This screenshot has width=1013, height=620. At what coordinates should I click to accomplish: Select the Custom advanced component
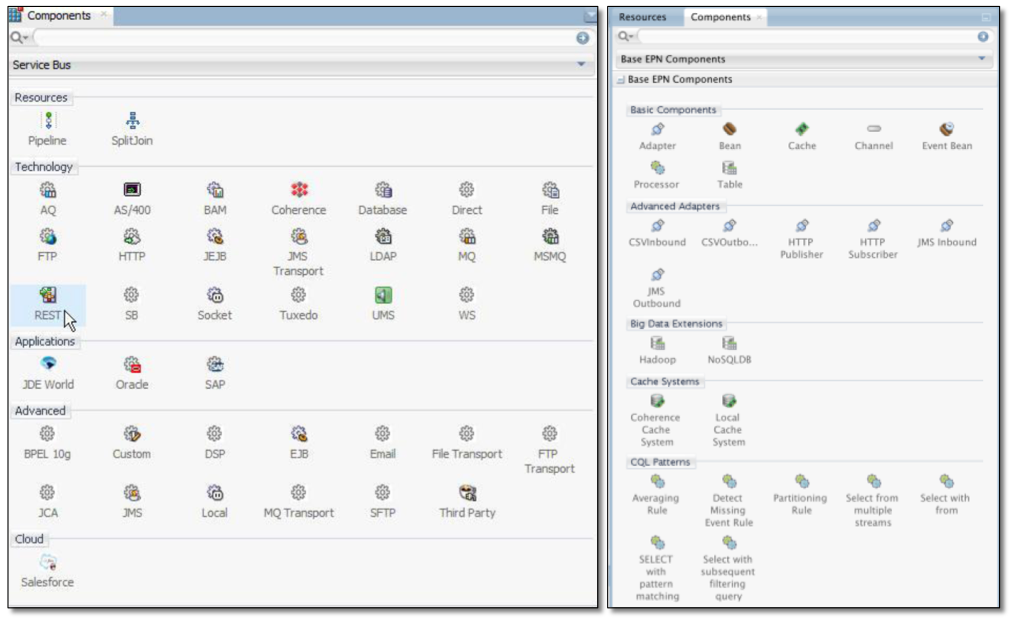click(x=132, y=434)
